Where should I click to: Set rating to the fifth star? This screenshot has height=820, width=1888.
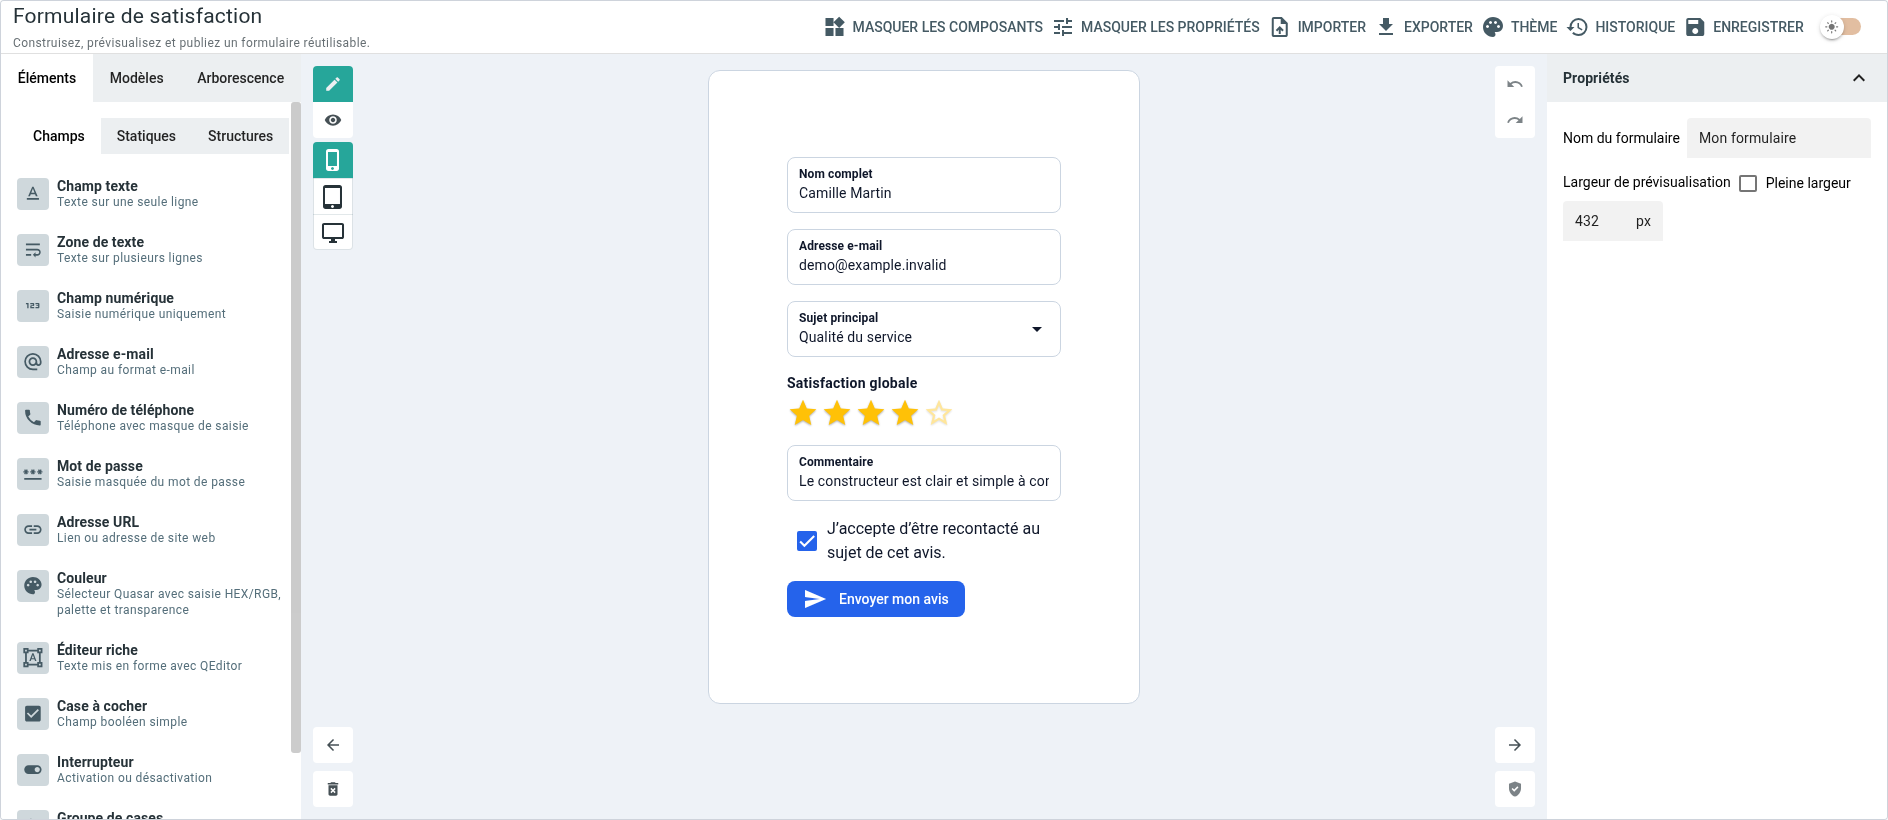coord(939,413)
